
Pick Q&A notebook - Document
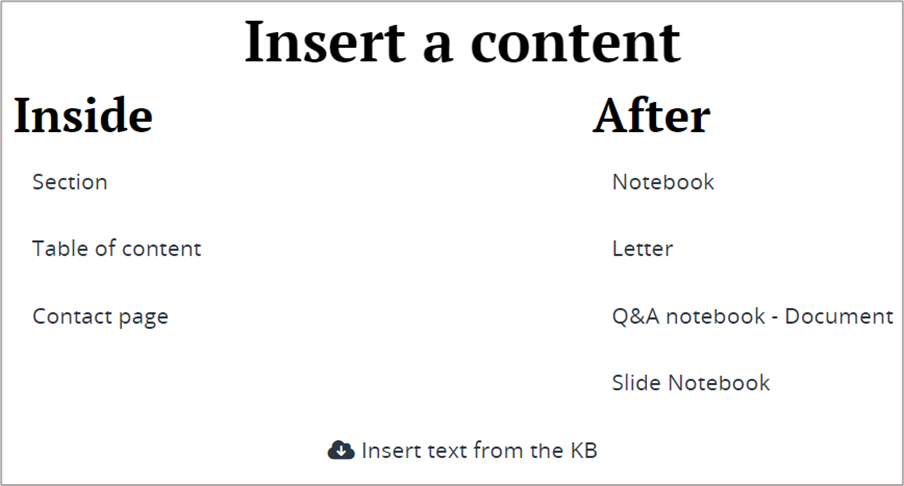click(752, 317)
